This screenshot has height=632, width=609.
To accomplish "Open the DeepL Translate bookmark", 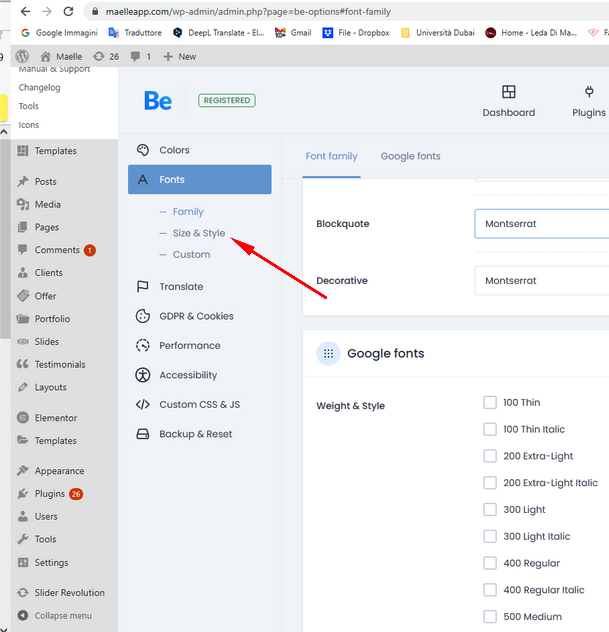I will point(219,33).
